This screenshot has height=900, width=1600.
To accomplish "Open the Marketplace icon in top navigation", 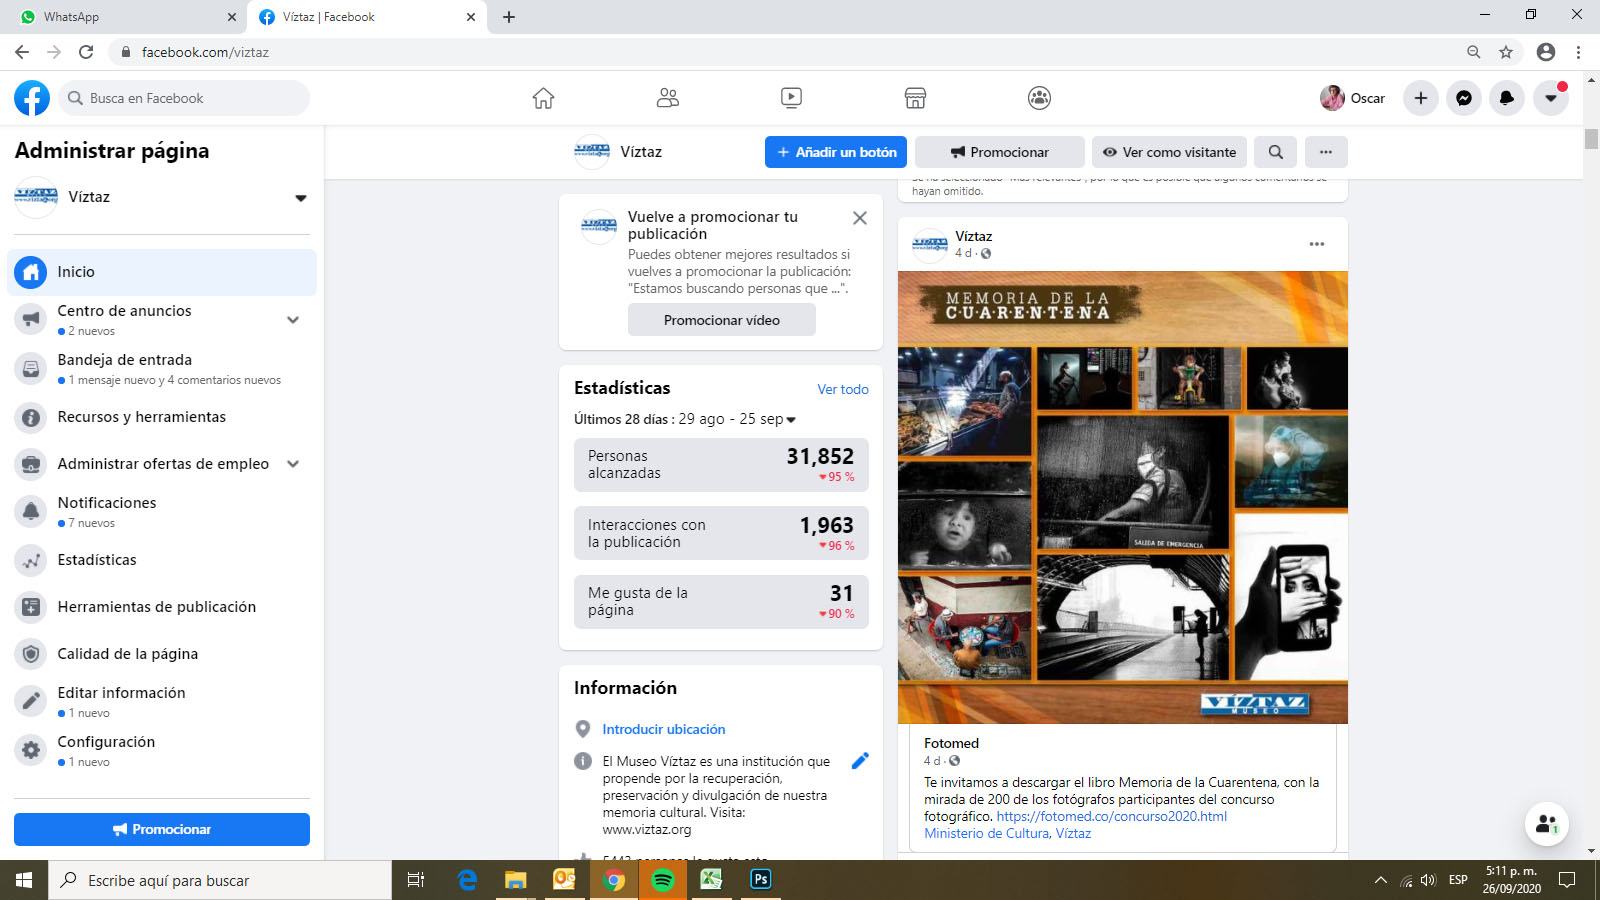I will click(x=915, y=98).
